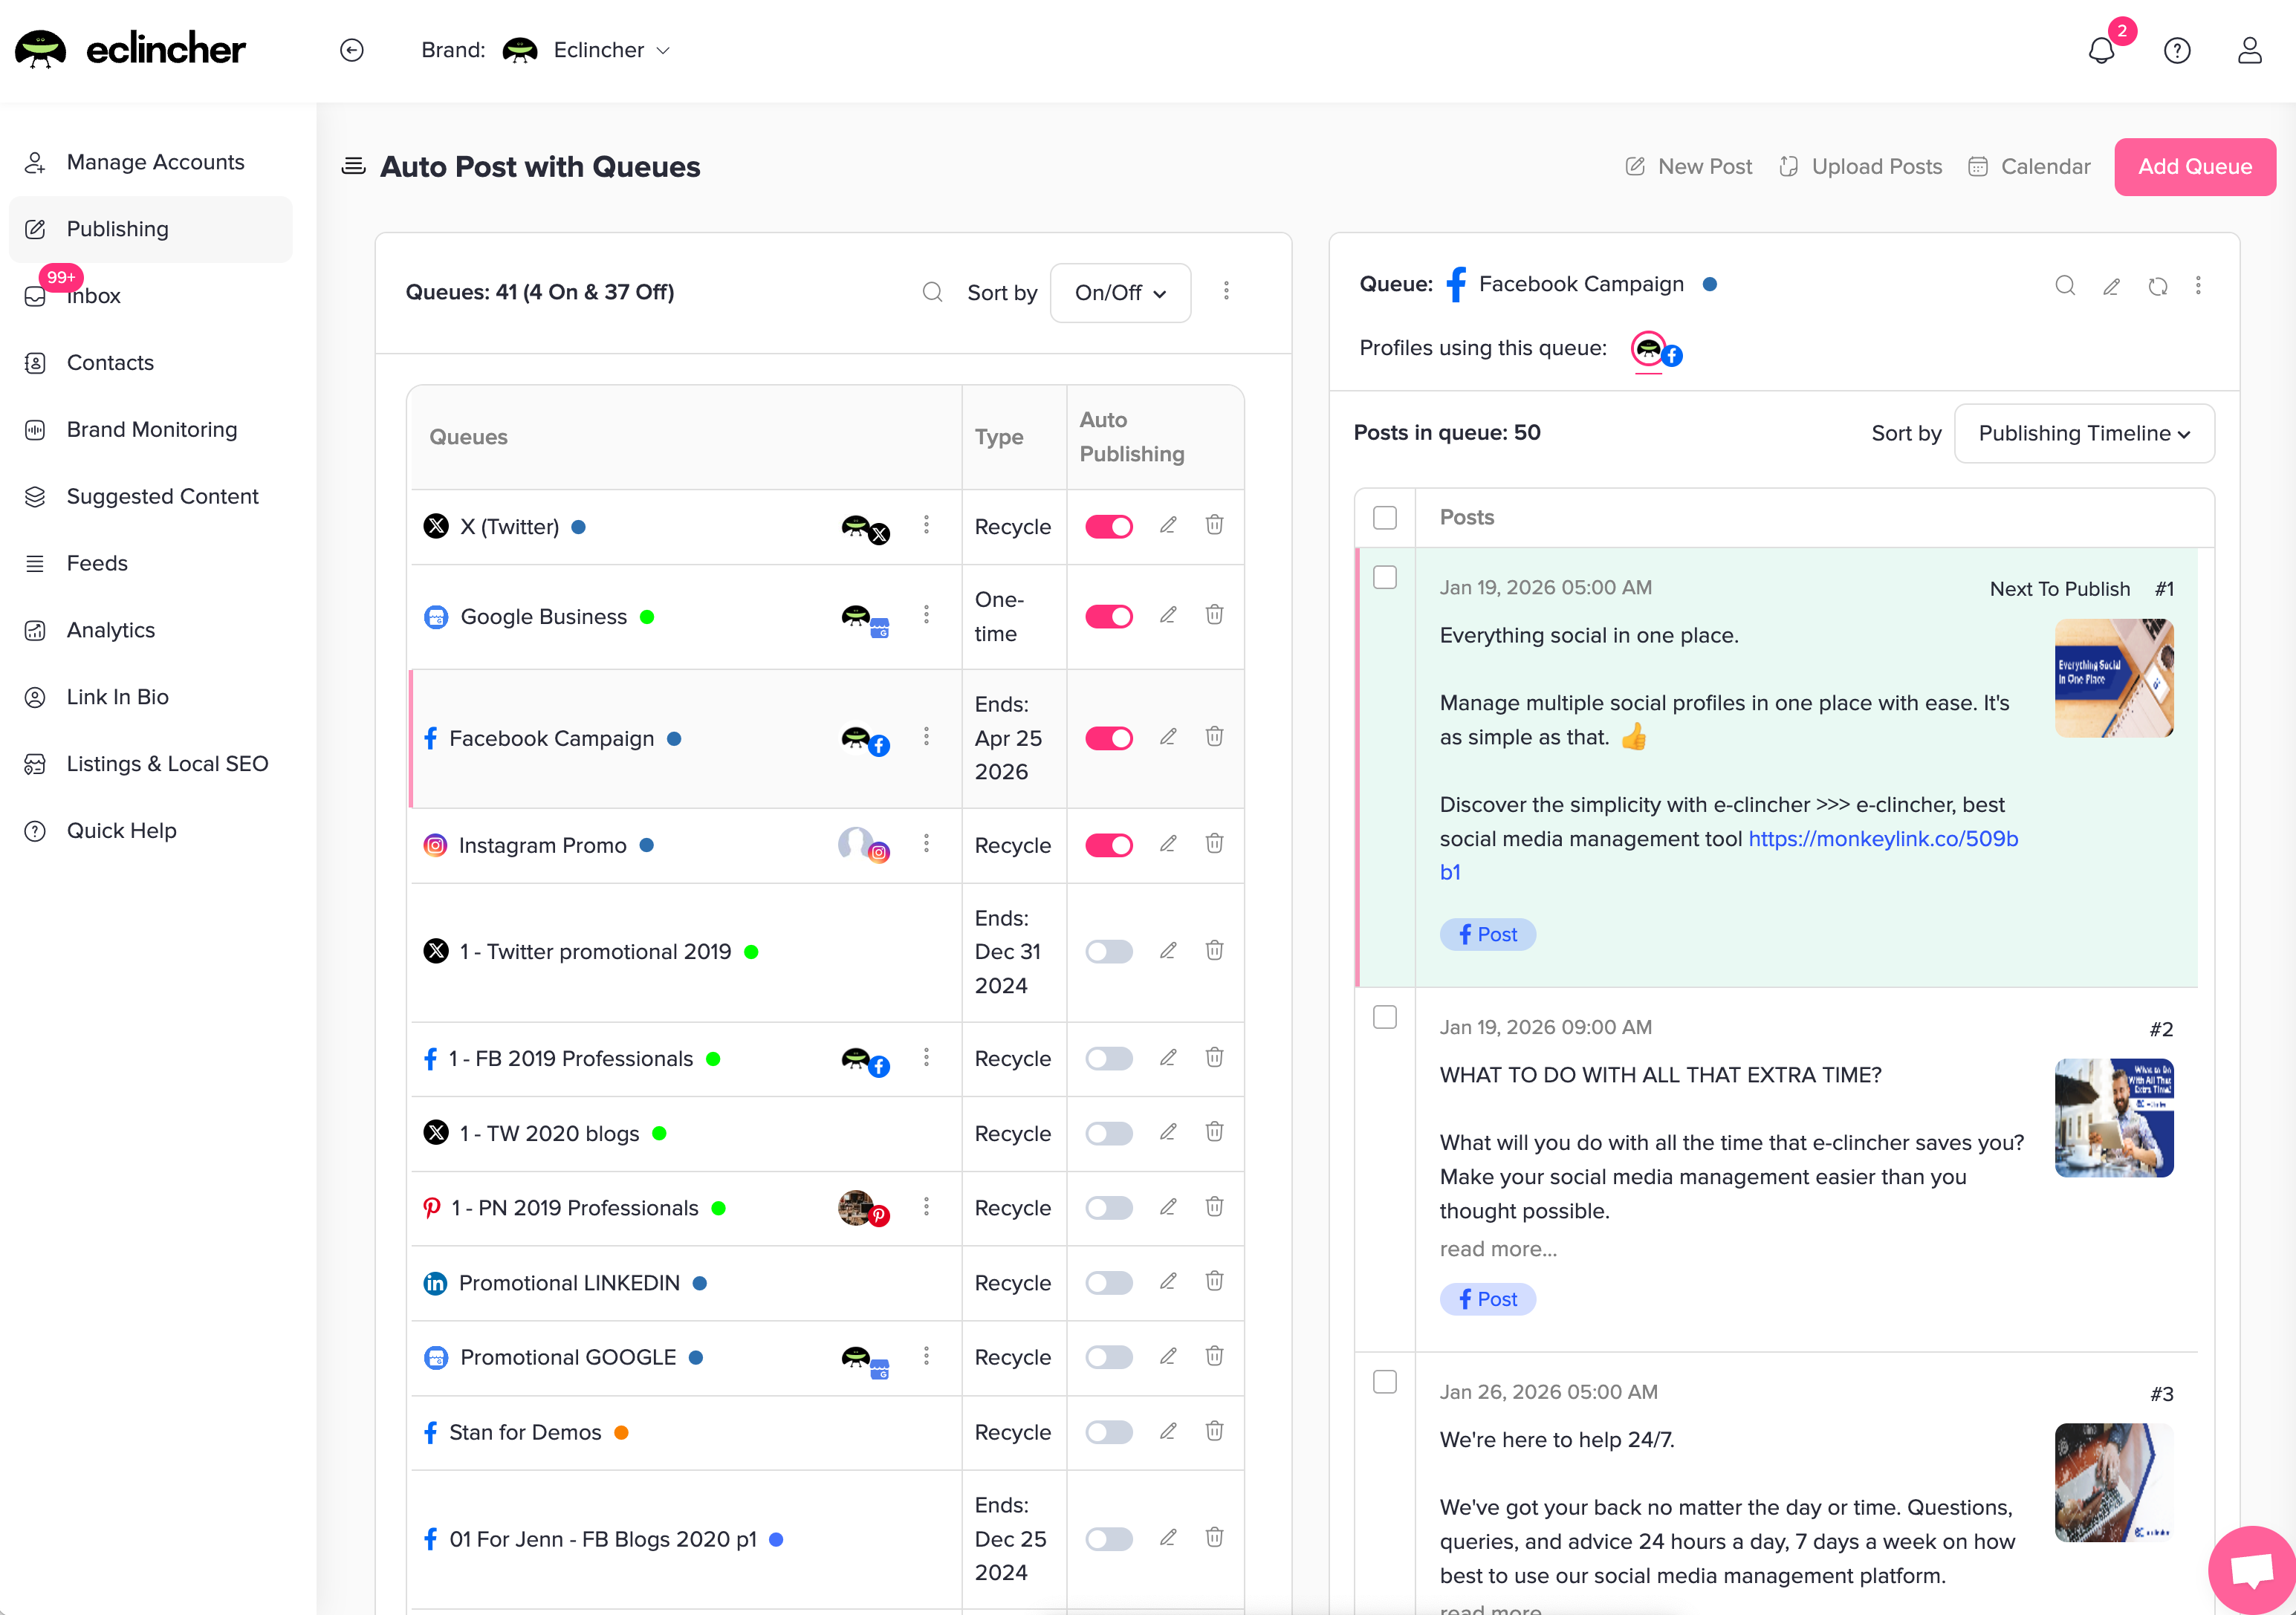Viewport: 2296px width, 1615px height.
Task: Go to Brand Monitoring in sidebar
Action: [x=152, y=430]
